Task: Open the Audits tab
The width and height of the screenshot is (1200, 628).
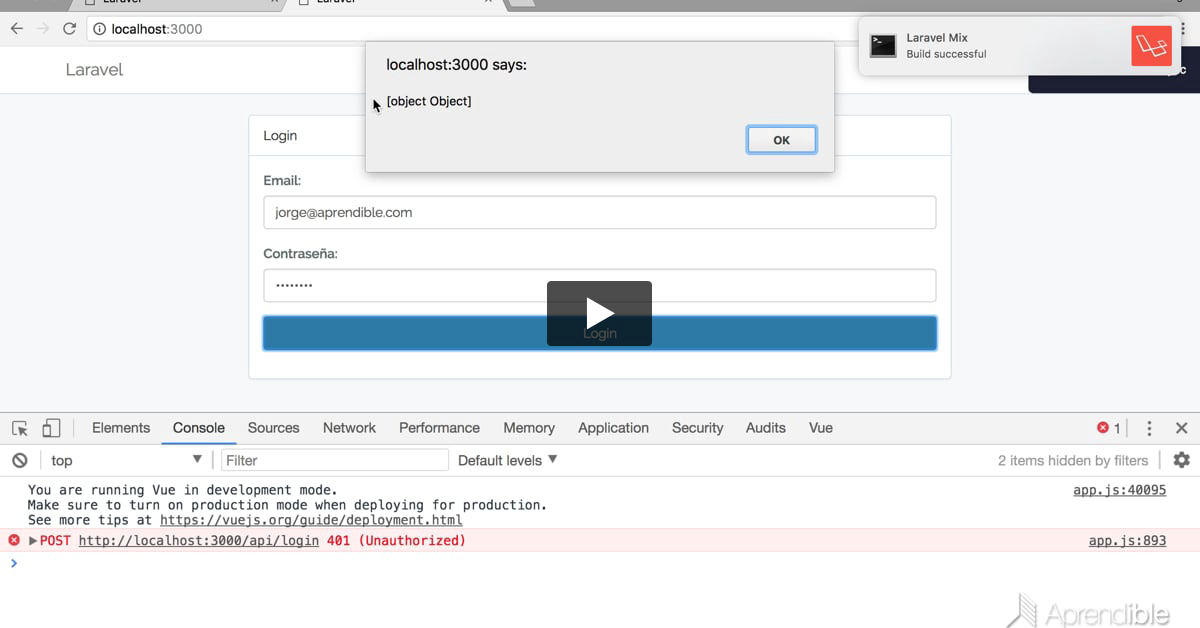Action: (765, 428)
